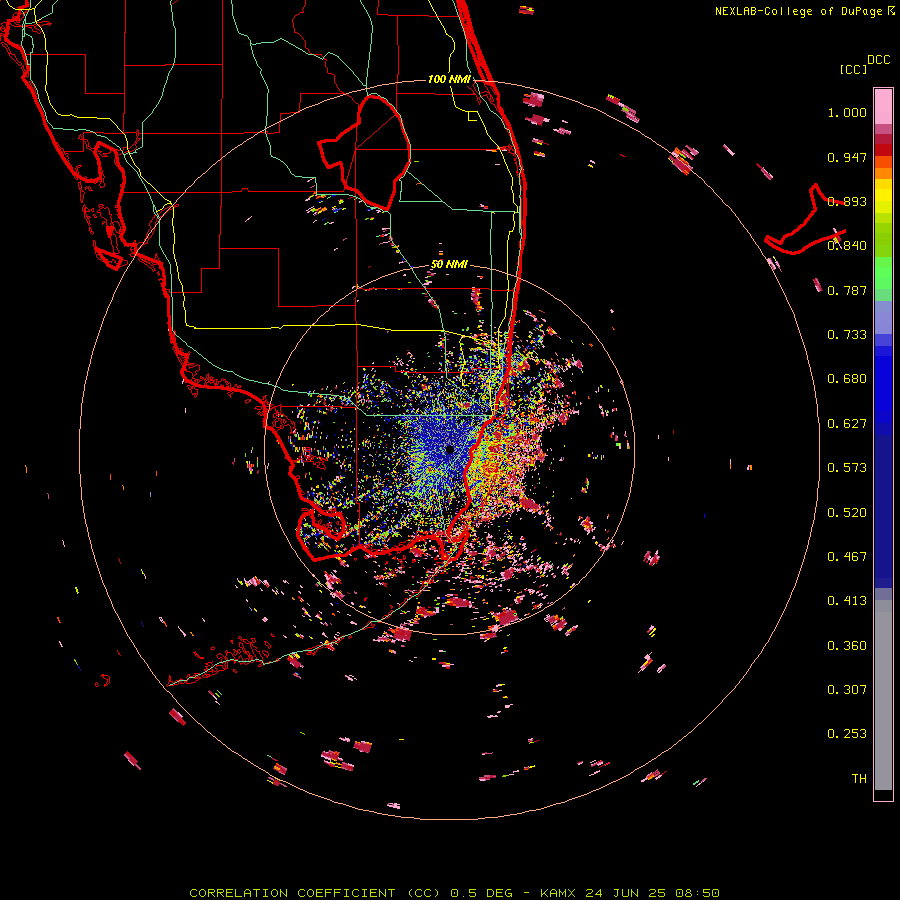Pick the light pink swatch at top of color bar
This screenshot has width=900, height=900.
883,107
